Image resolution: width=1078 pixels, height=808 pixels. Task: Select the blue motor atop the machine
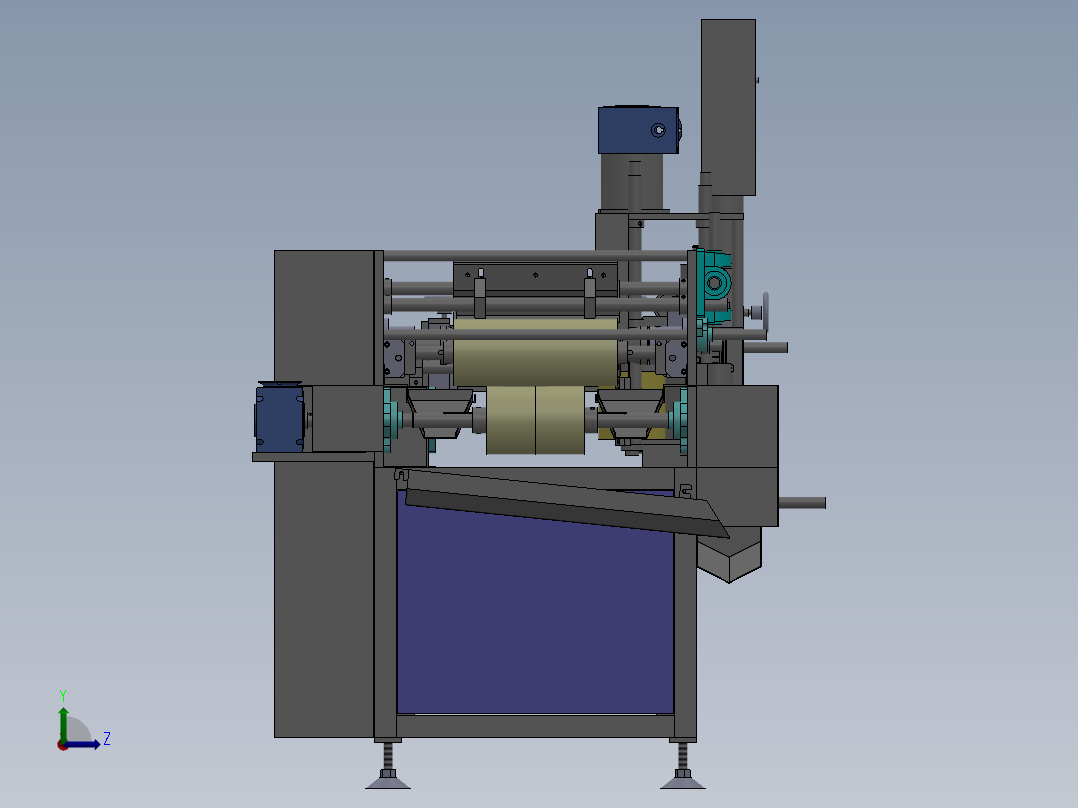639,130
